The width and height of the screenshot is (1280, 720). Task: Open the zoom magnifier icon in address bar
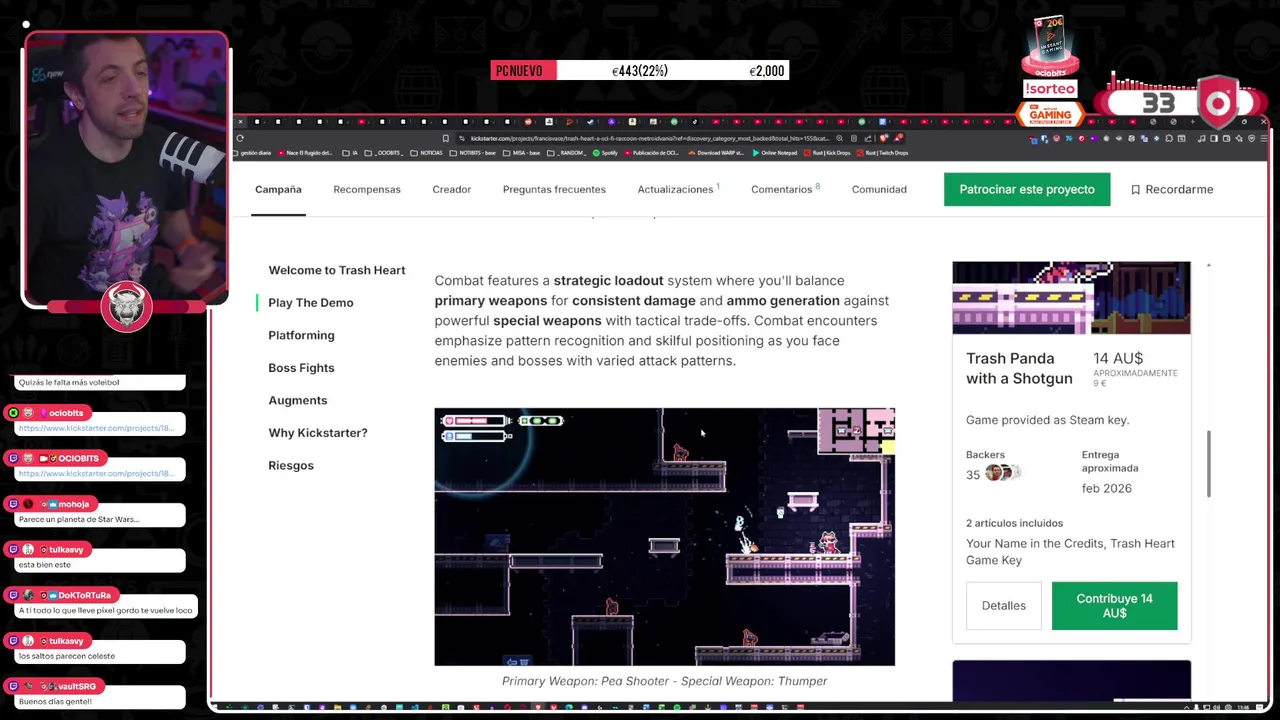[x=839, y=138]
